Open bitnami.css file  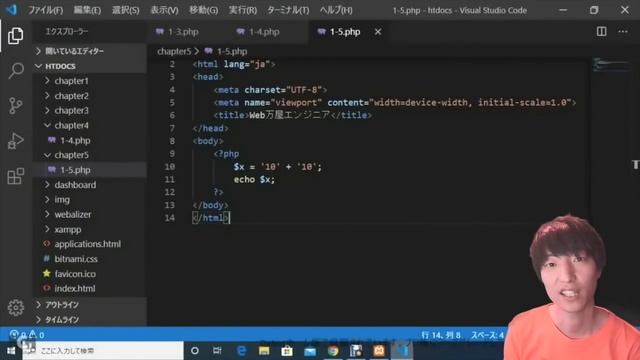tap(90, 259)
